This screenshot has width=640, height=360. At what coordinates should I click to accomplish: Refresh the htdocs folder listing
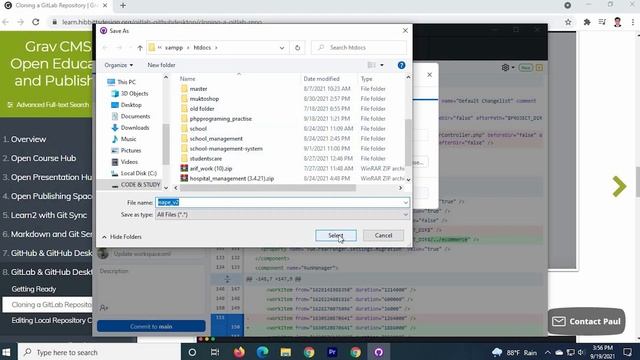click(x=297, y=48)
